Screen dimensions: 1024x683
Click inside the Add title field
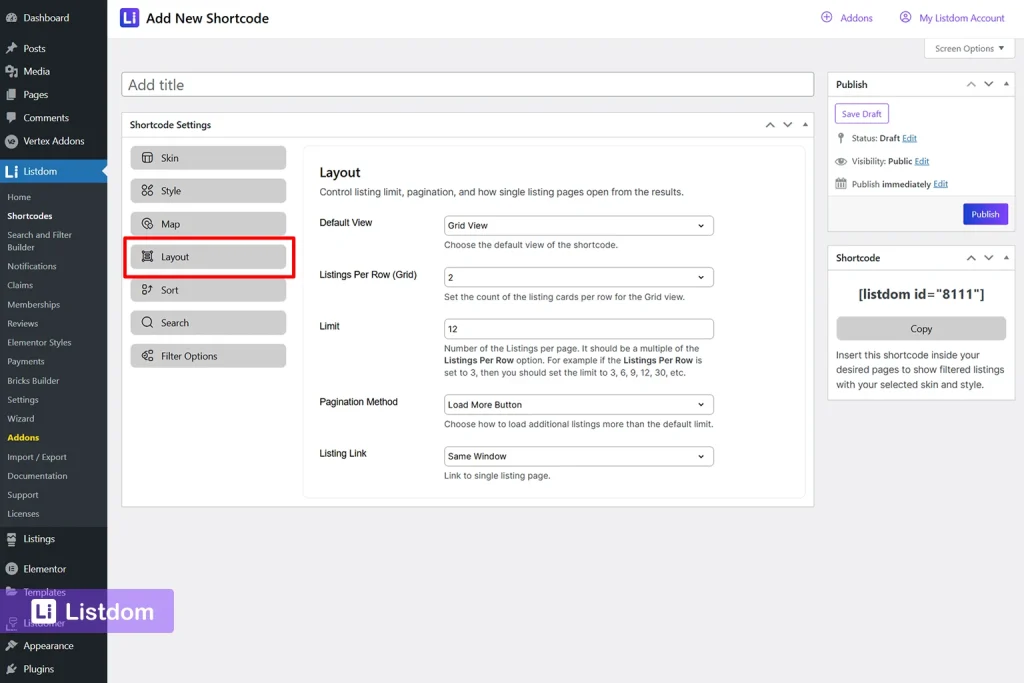466,84
